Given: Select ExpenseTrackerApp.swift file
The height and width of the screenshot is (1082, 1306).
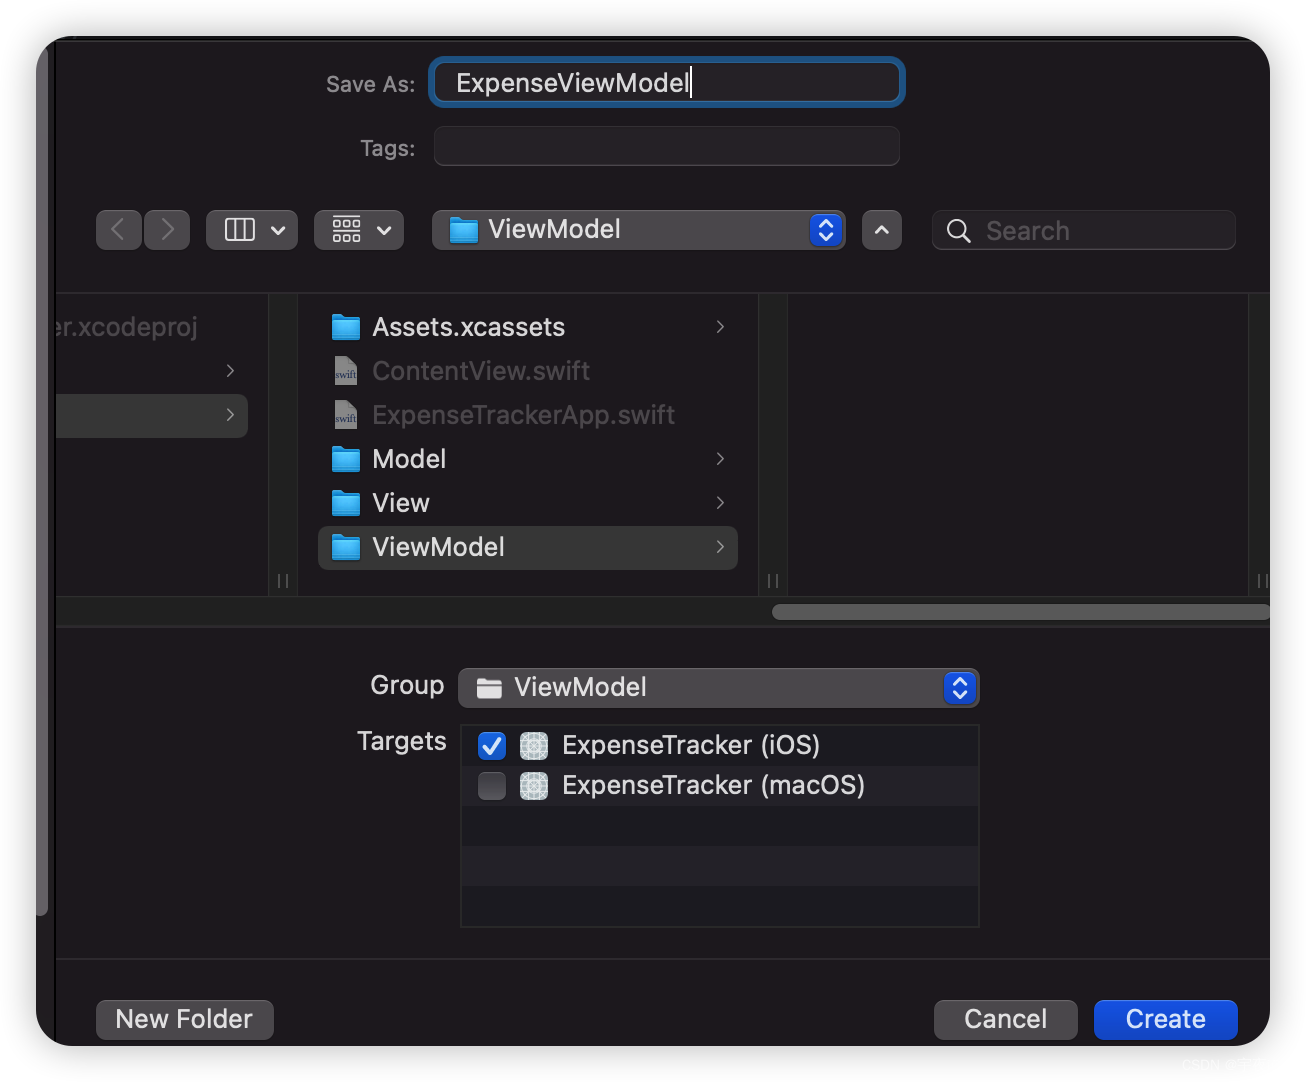Looking at the screenshot, I should pyautogui.click(x=528, y=415).
